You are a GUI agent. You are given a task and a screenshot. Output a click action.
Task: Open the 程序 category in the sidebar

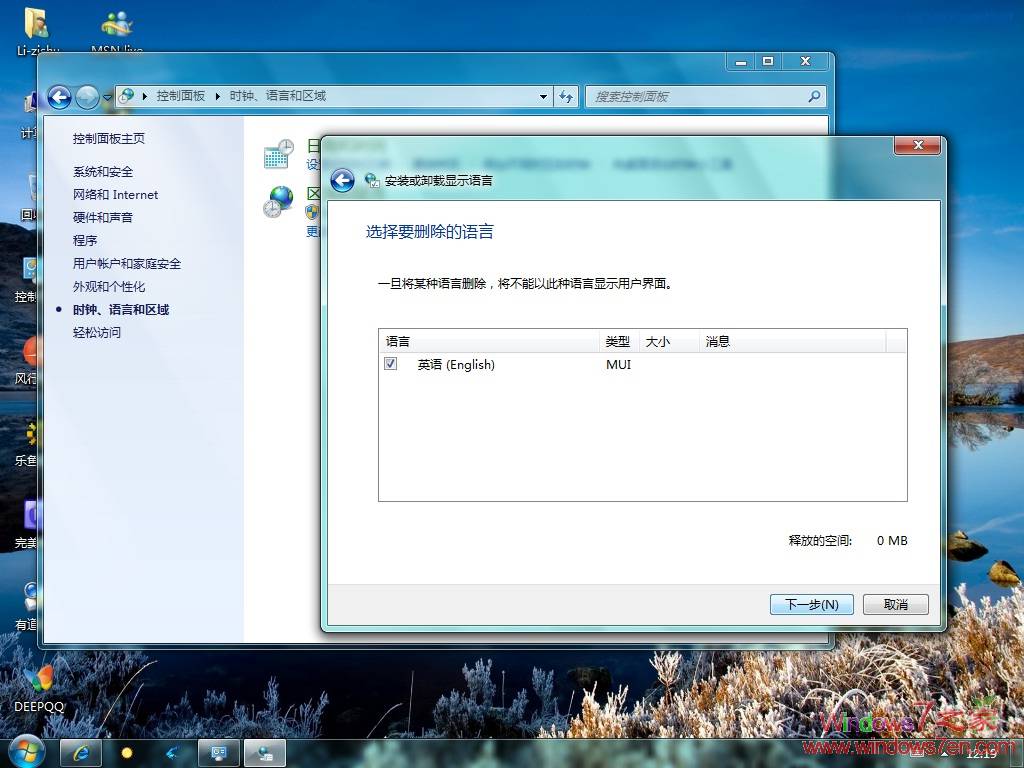click(85, 240)
